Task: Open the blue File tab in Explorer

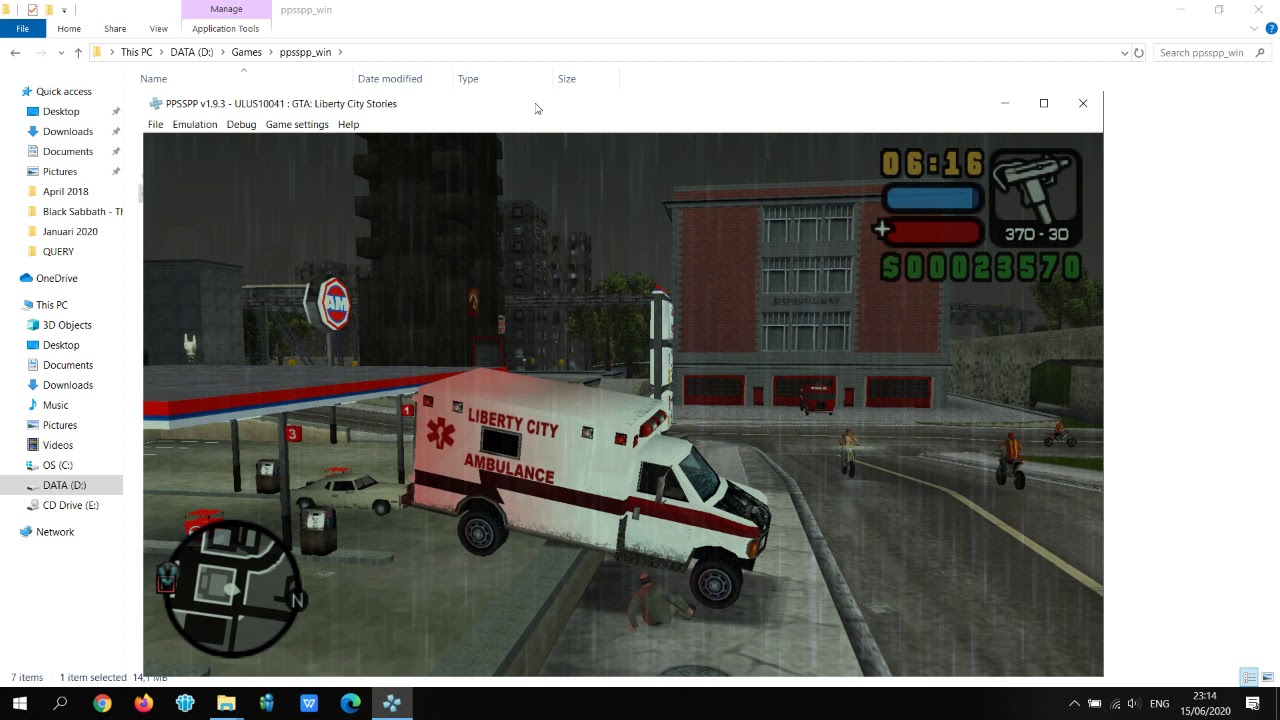Action: [22, 29]
